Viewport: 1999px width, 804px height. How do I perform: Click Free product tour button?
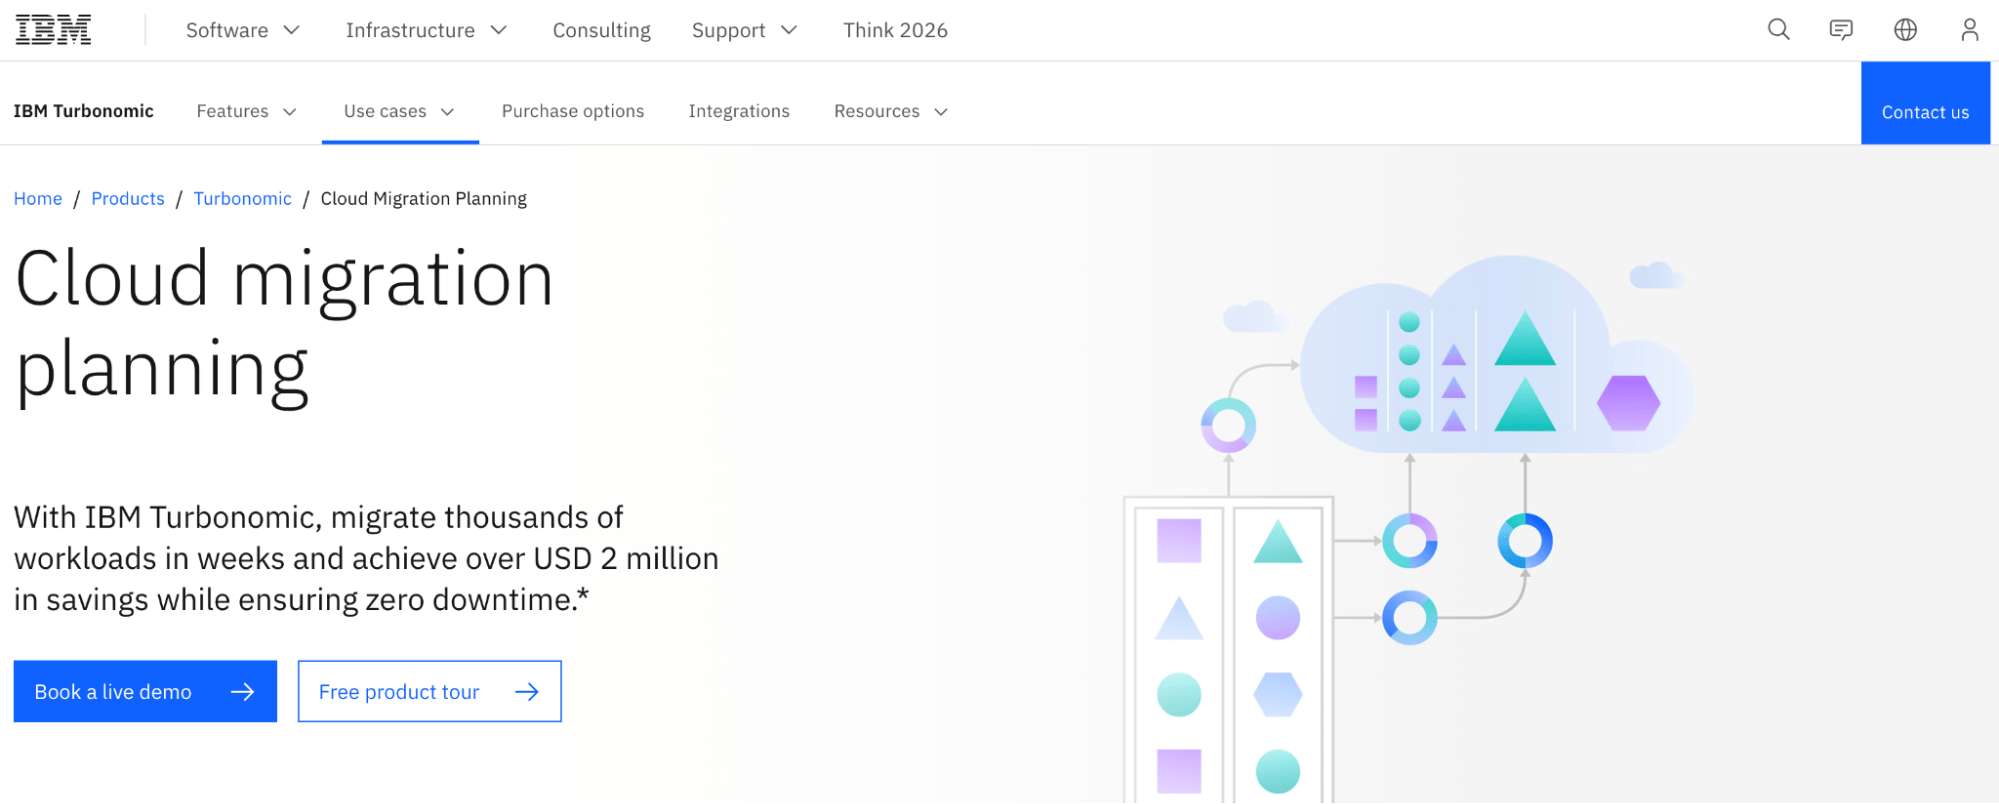tap(430, 691)
